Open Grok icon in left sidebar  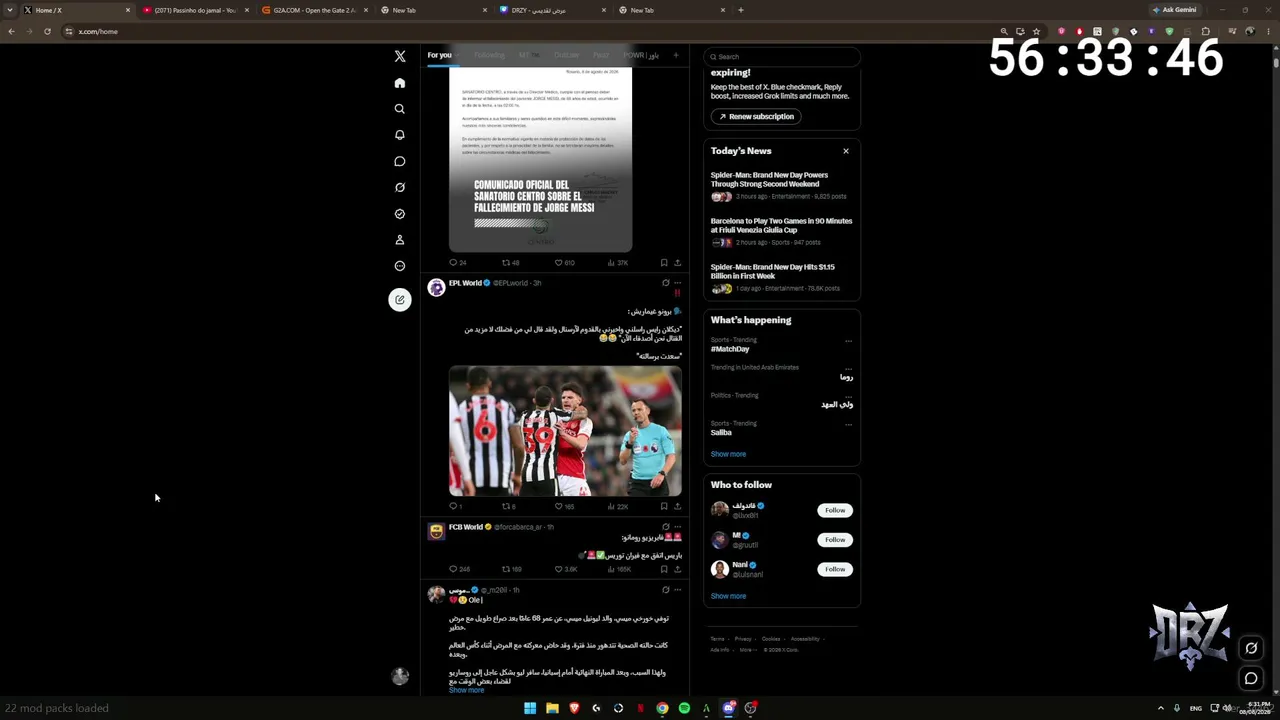coord(400,187)
